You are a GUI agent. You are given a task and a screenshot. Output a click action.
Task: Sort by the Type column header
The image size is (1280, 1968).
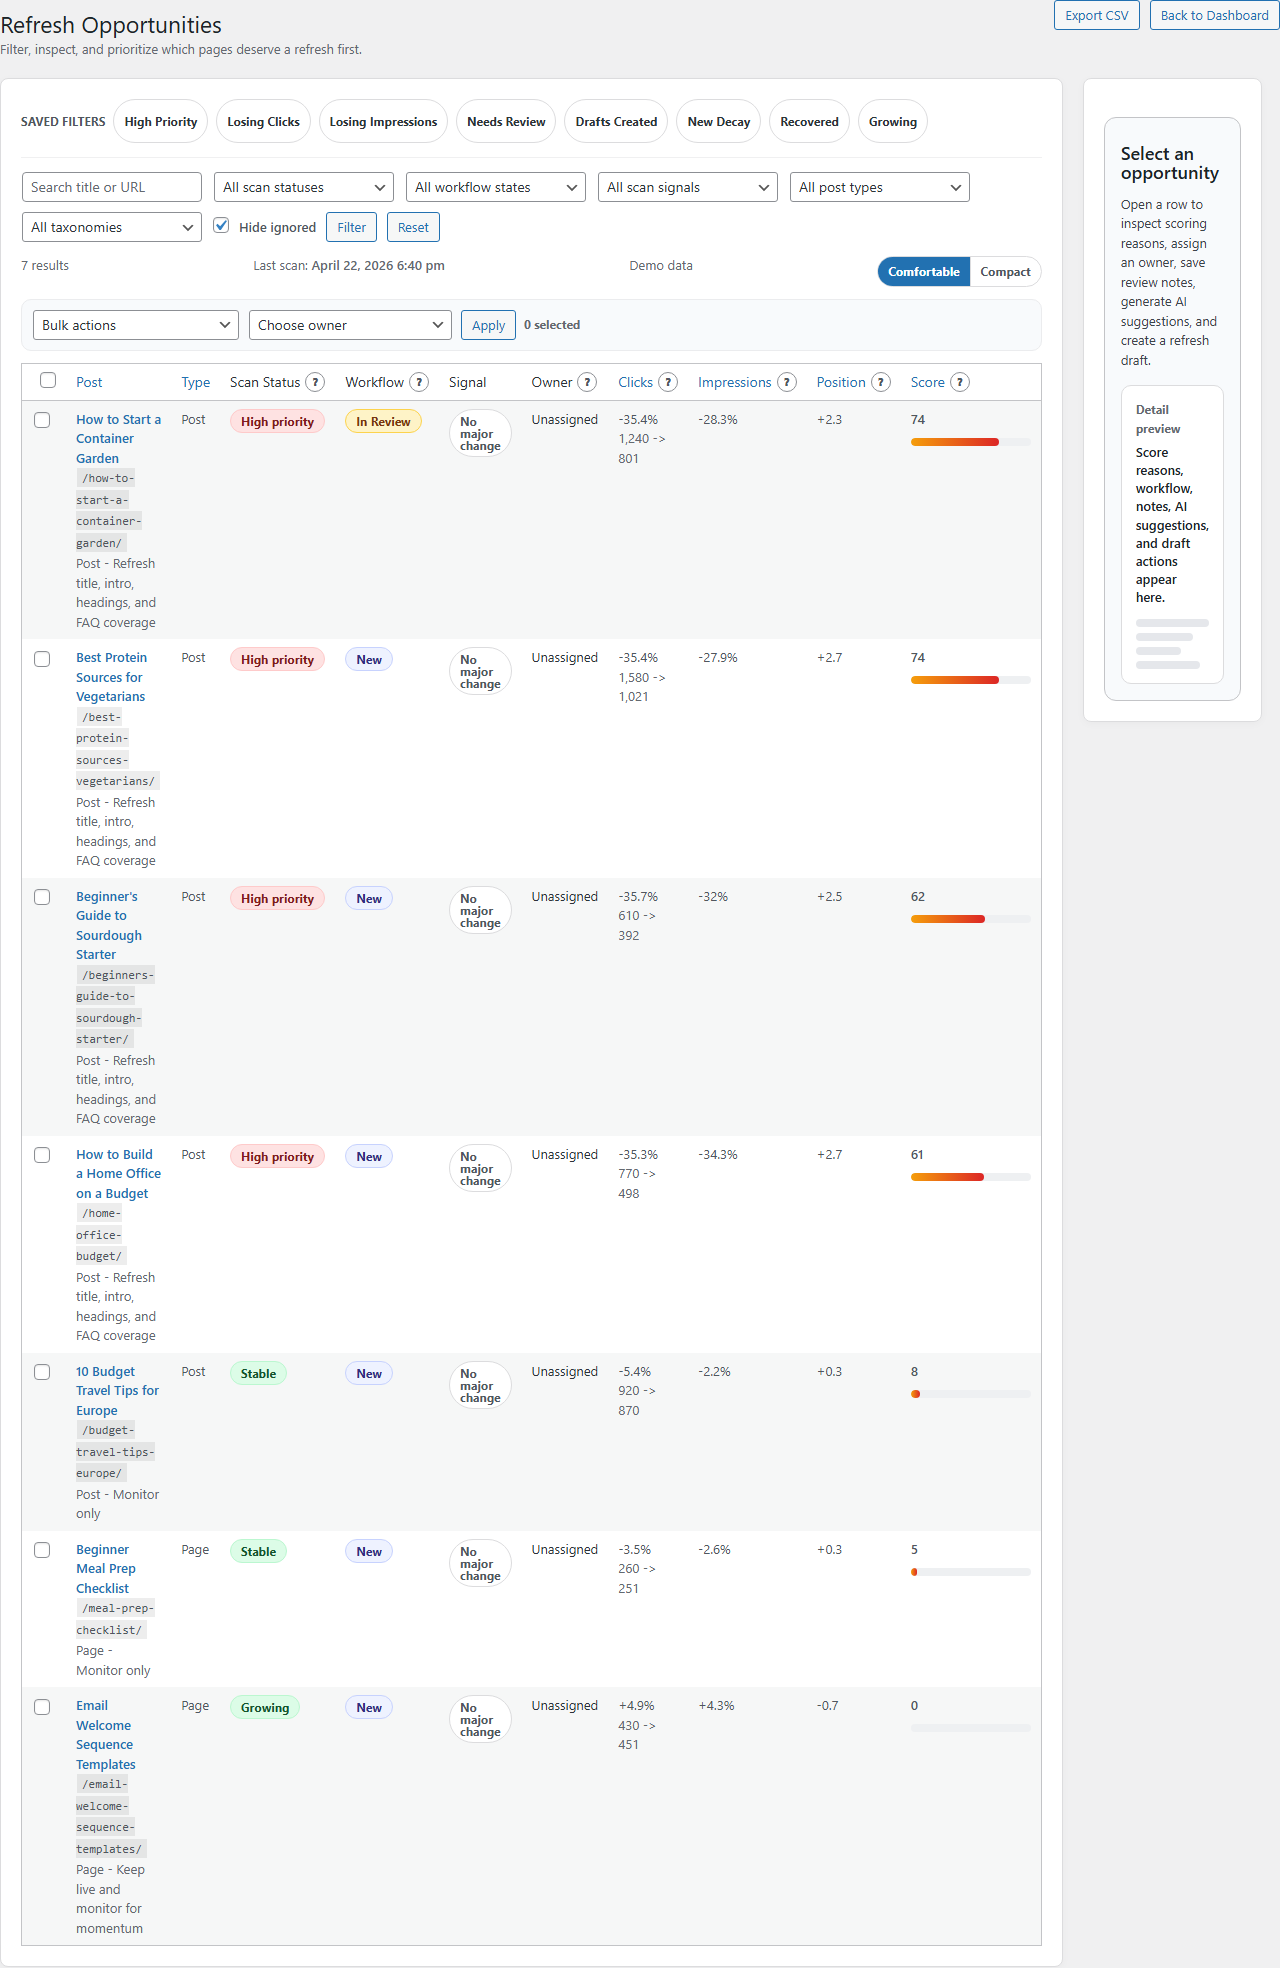(196, 382)
